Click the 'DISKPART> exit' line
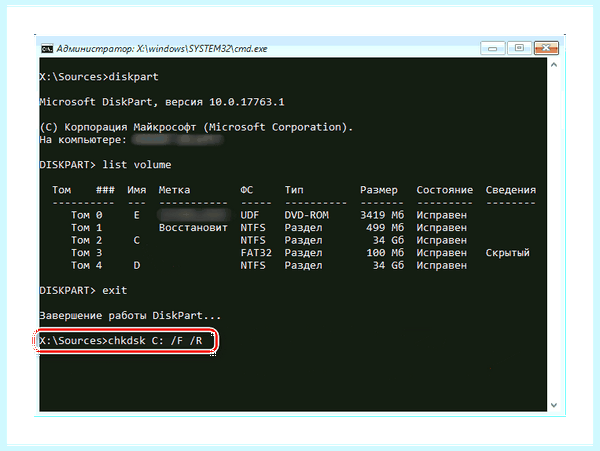600x451 pixels. tap(83, 291)
